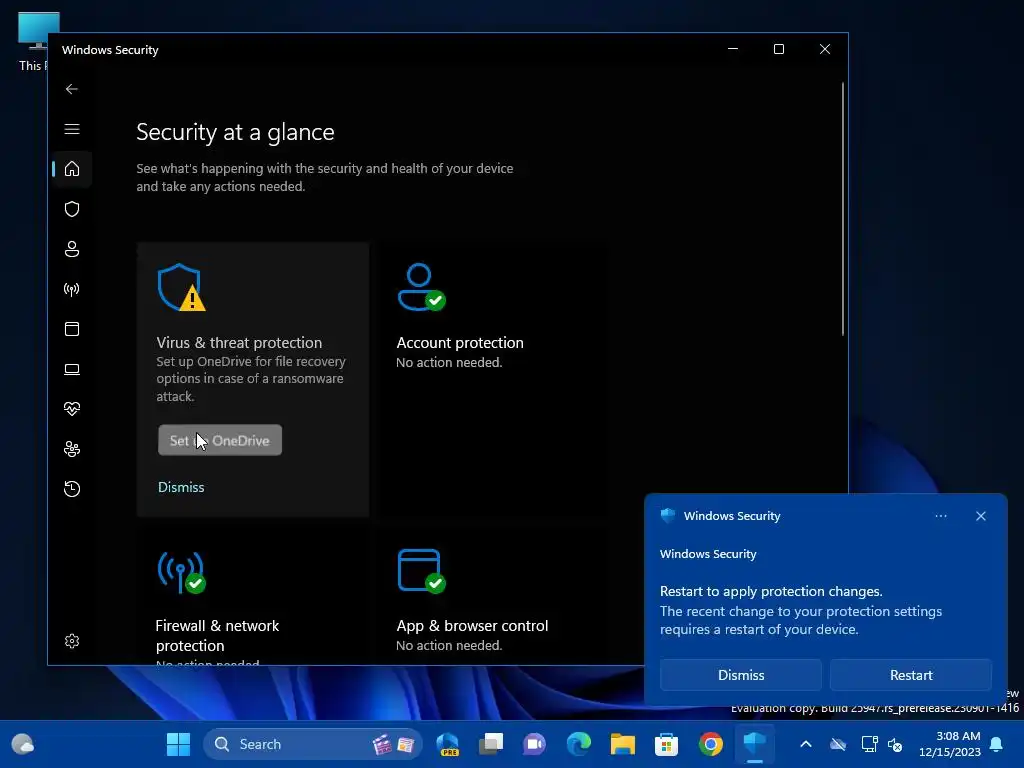Click Windows Security taskbar icon
Viewport: 1024px width, 768px height.
pyautogui.click(x=754, y=744)
